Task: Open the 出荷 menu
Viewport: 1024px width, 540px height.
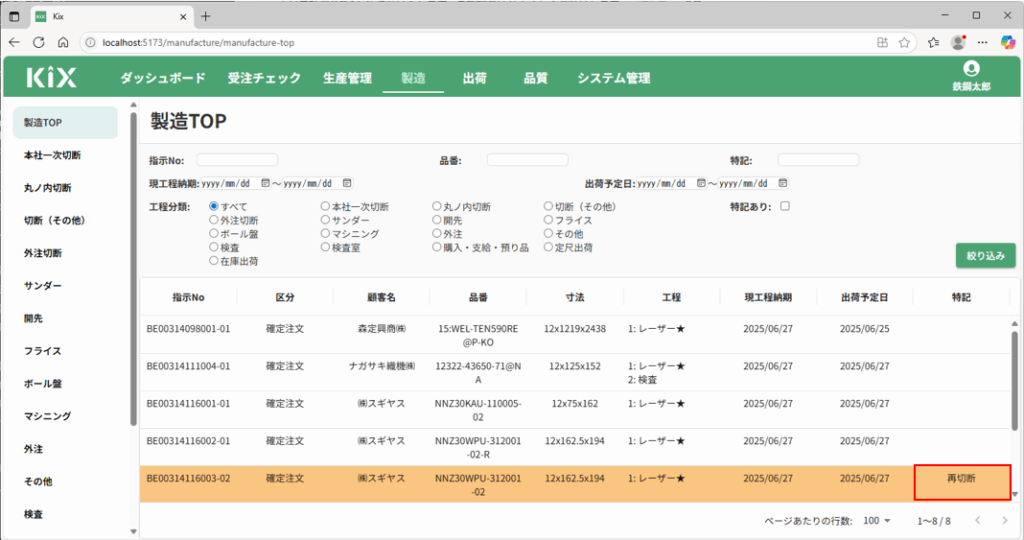Action: (x=475, y=78)
